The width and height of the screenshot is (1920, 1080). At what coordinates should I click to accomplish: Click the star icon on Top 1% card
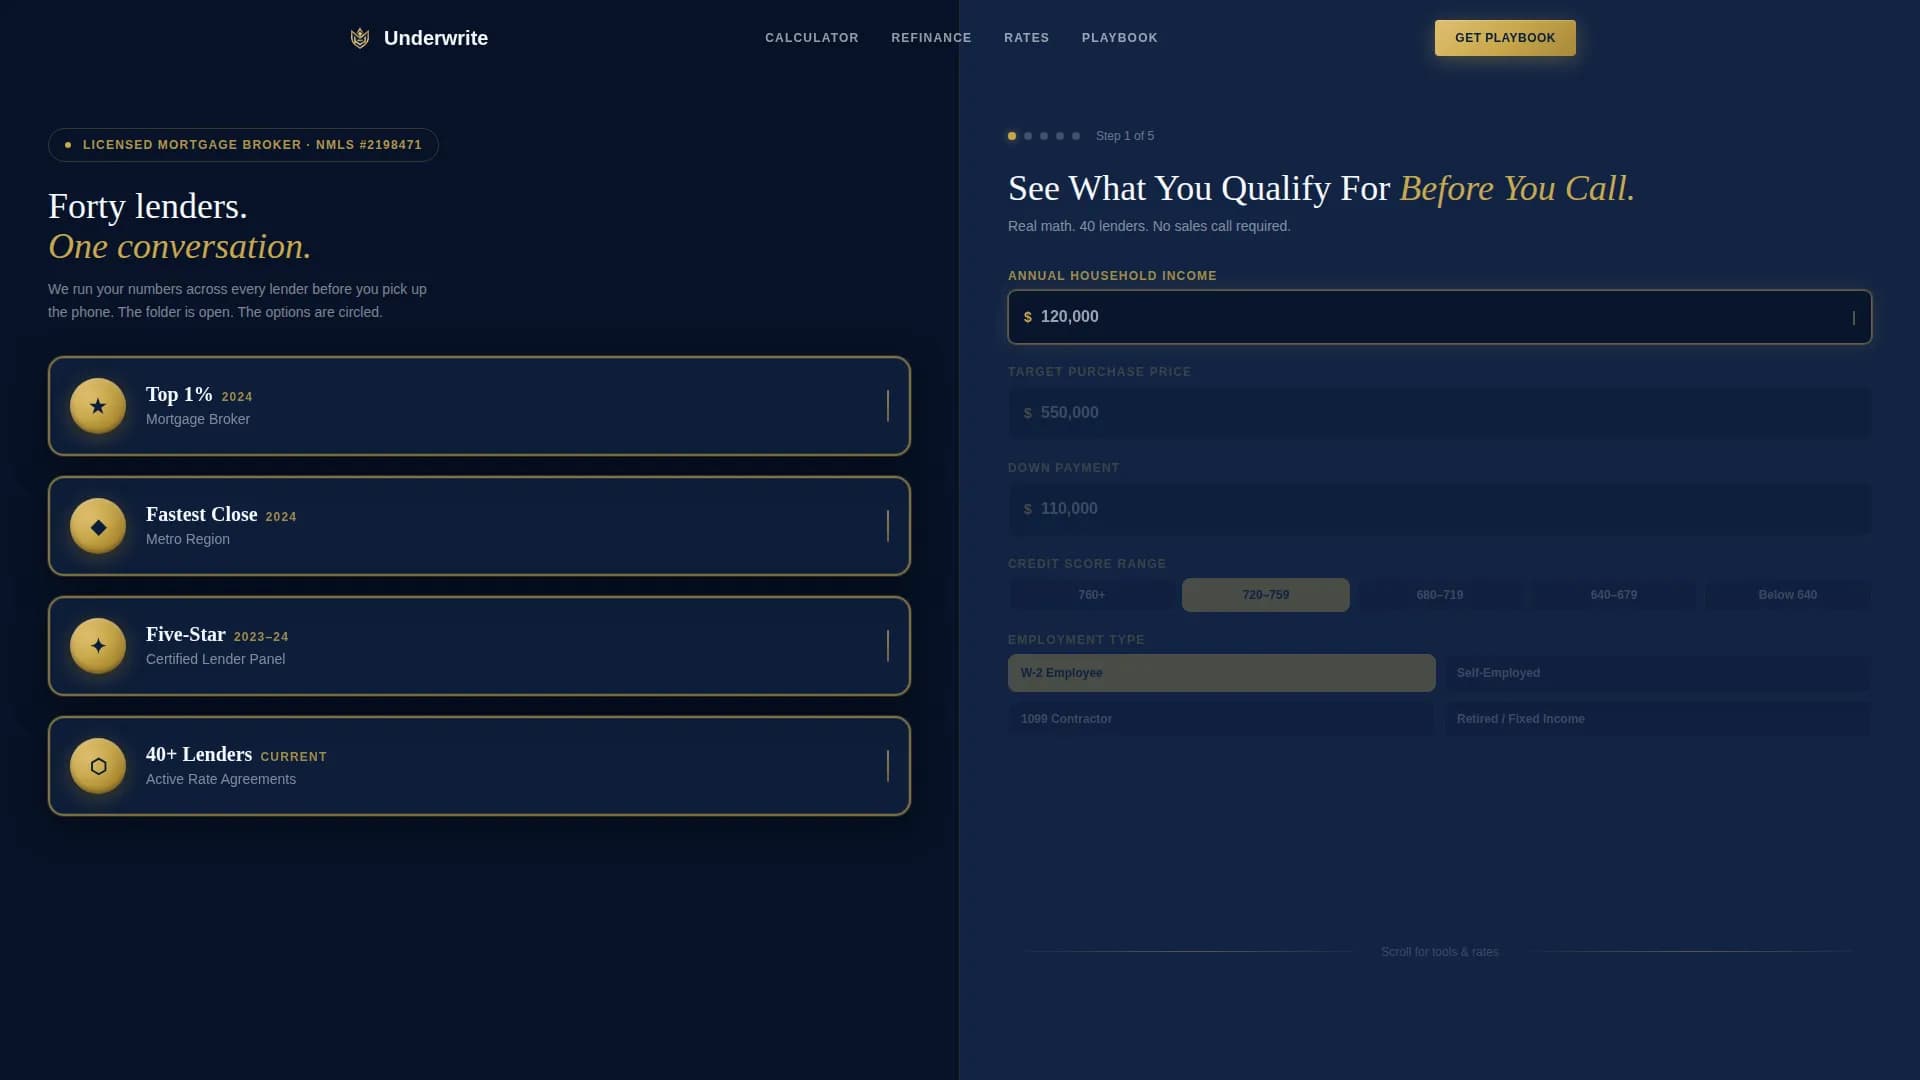[x=97, y=405]
